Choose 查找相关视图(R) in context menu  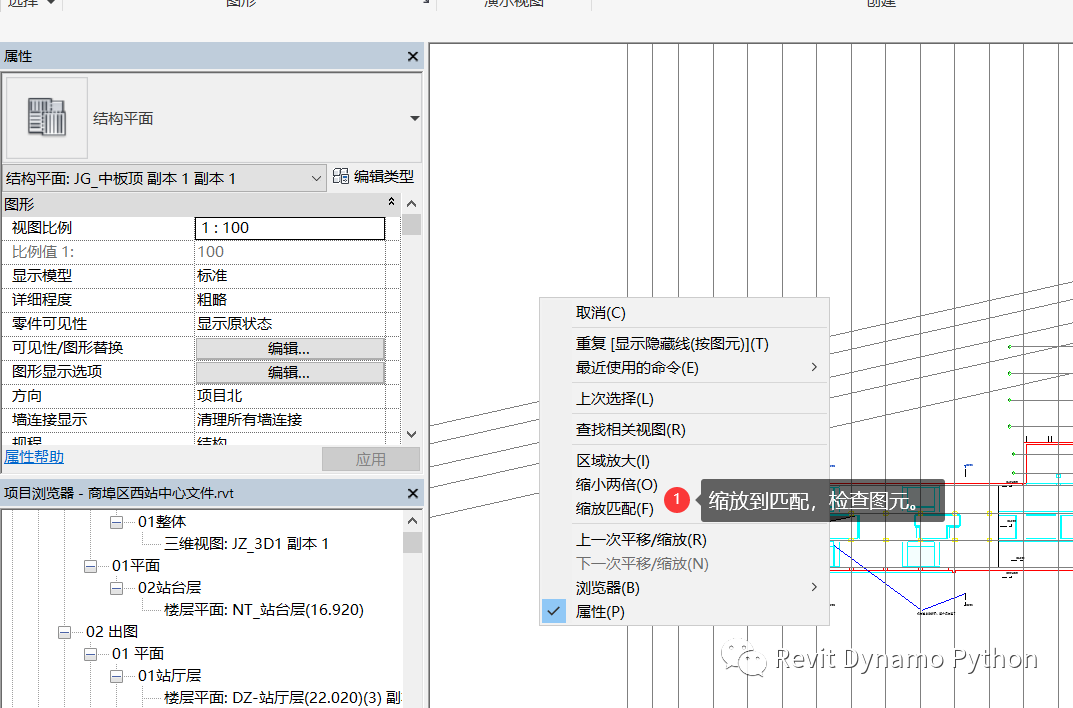[x=684, y=429]
